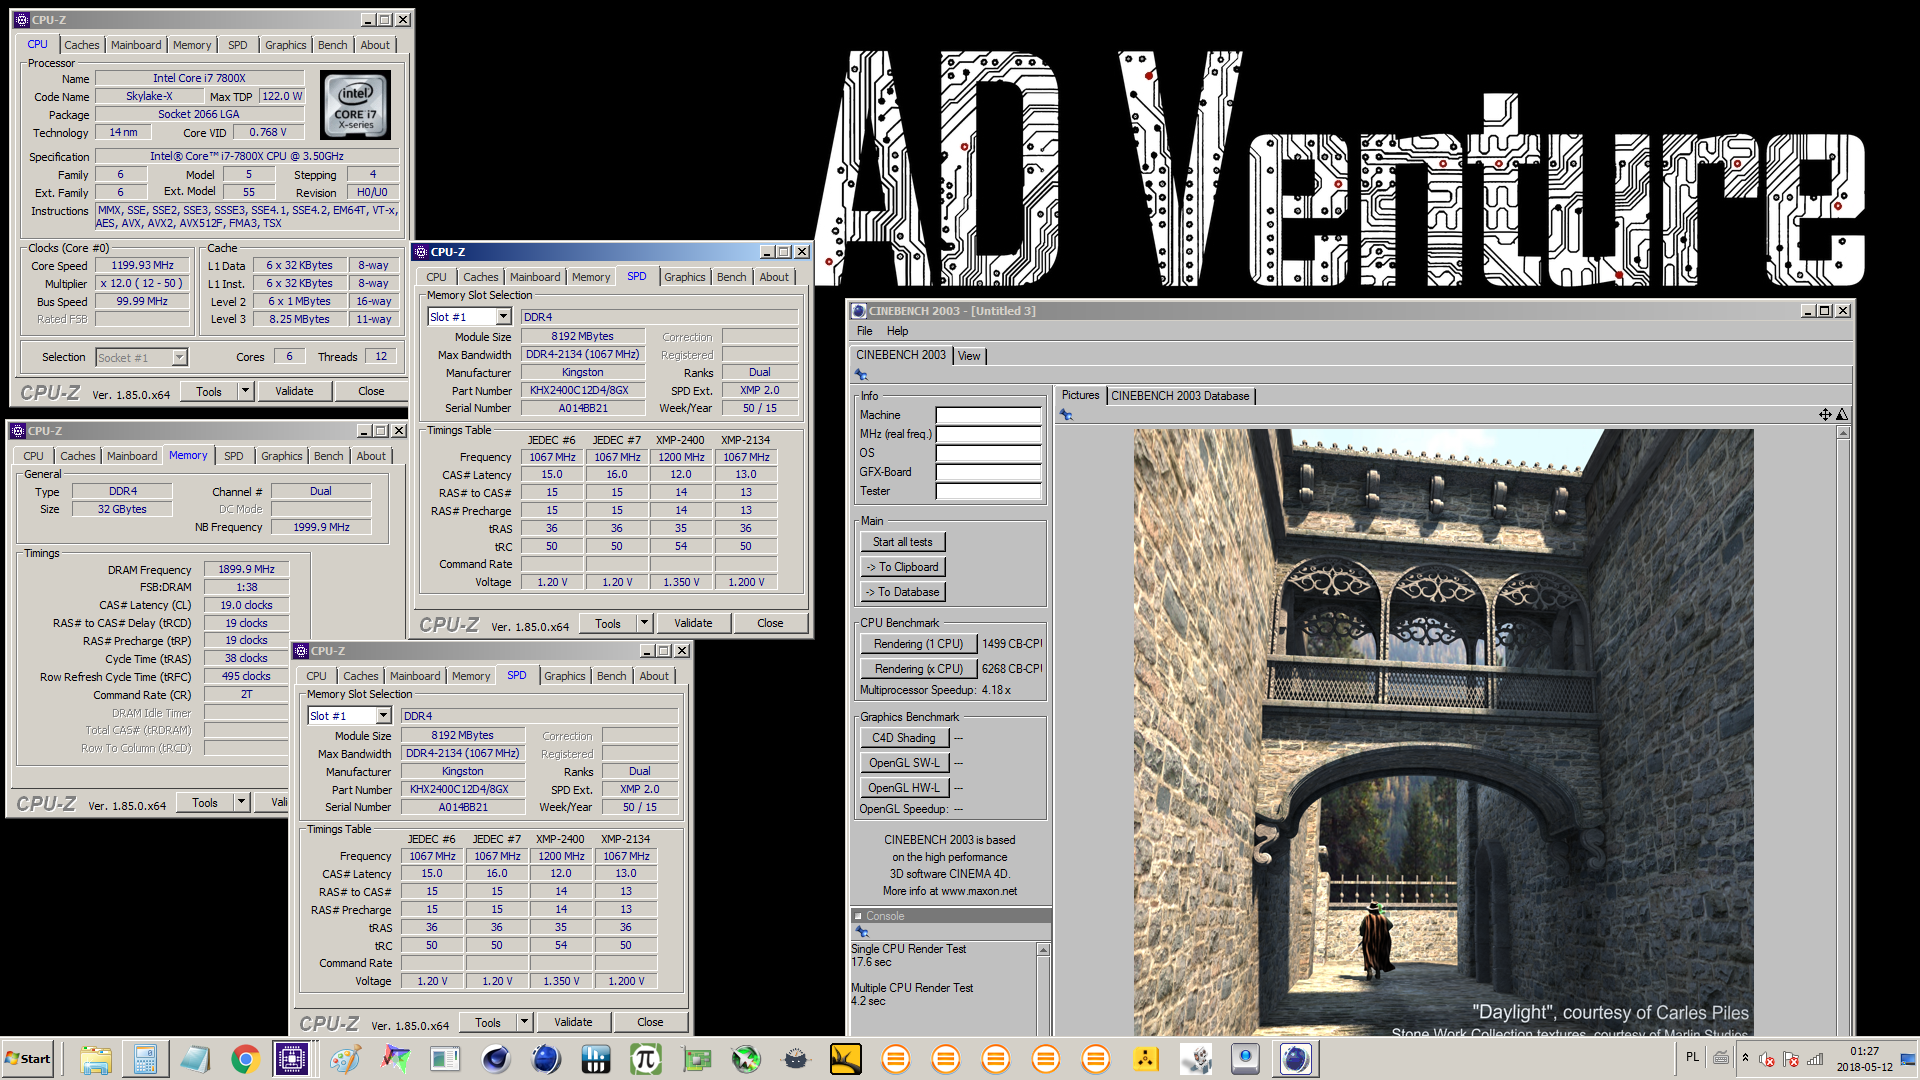The height and width of the screenshot is (1080, 1920).
Task: Open the Action Center flag tray icon
Action: pyautogui.click(x=1791, y=1059)
